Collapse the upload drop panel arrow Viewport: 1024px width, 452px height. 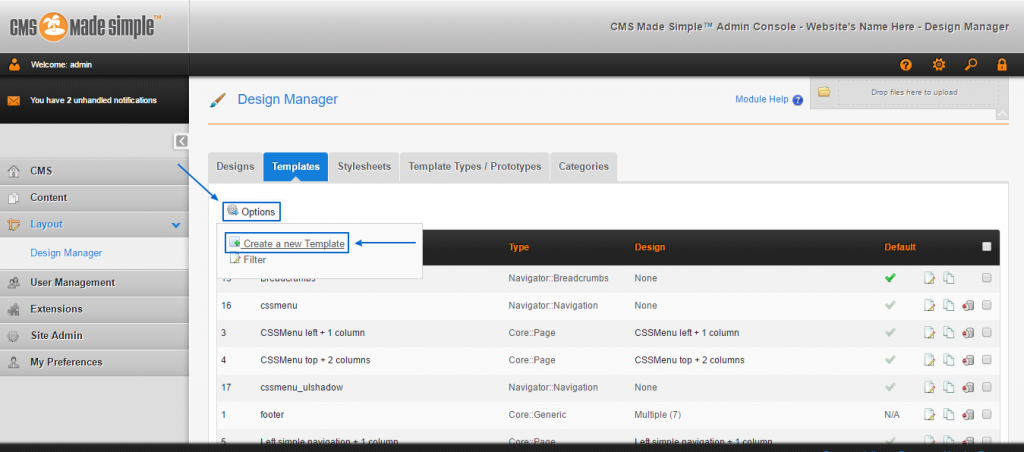1002,114
